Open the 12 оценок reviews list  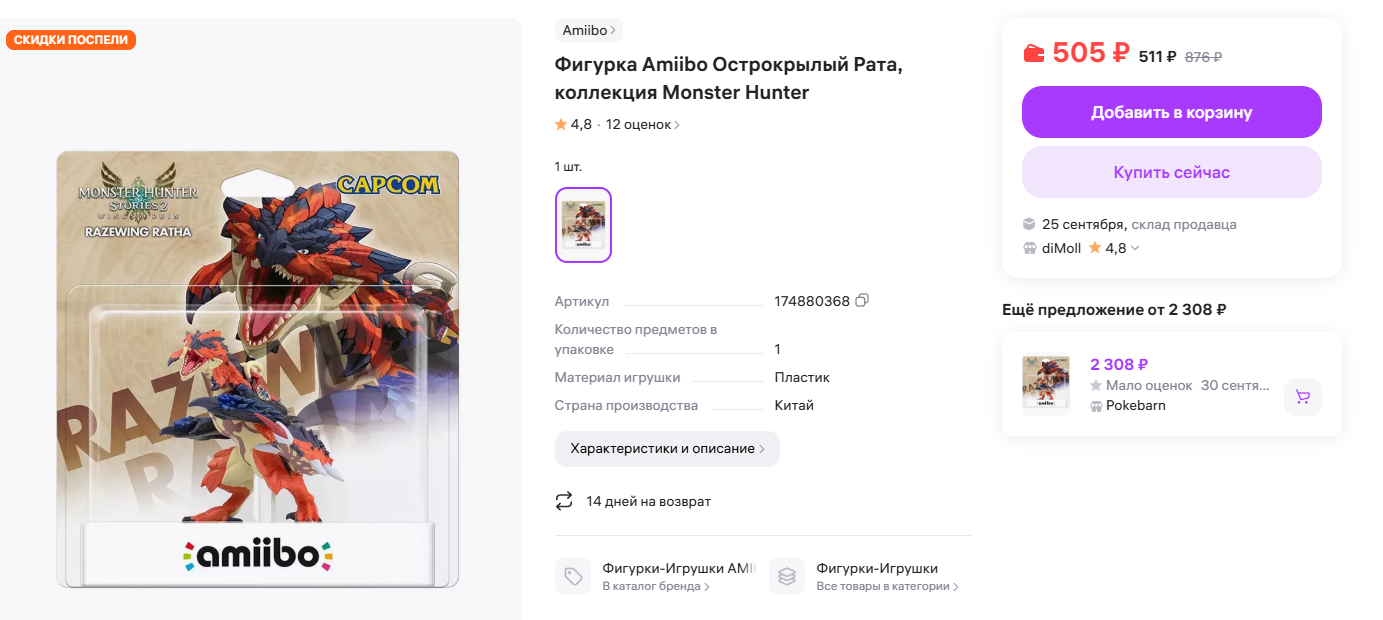coord(642,125)
